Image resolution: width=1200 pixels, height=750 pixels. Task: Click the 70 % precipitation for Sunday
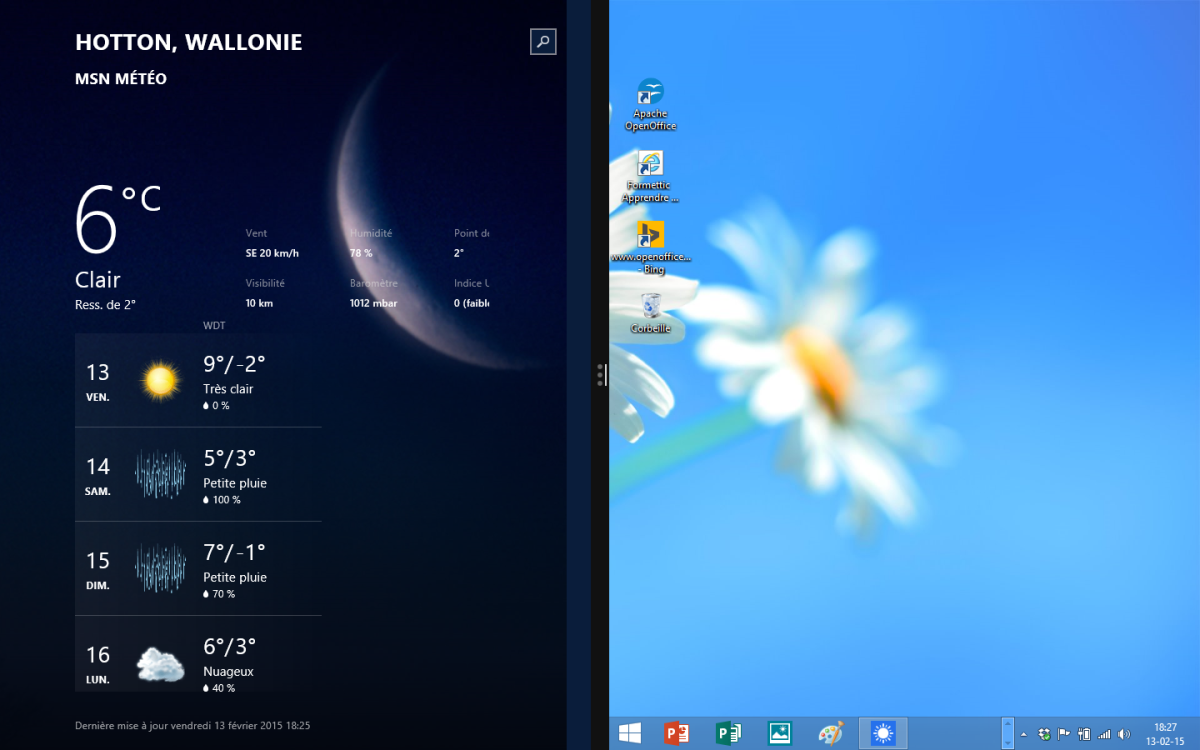point(219,594)
